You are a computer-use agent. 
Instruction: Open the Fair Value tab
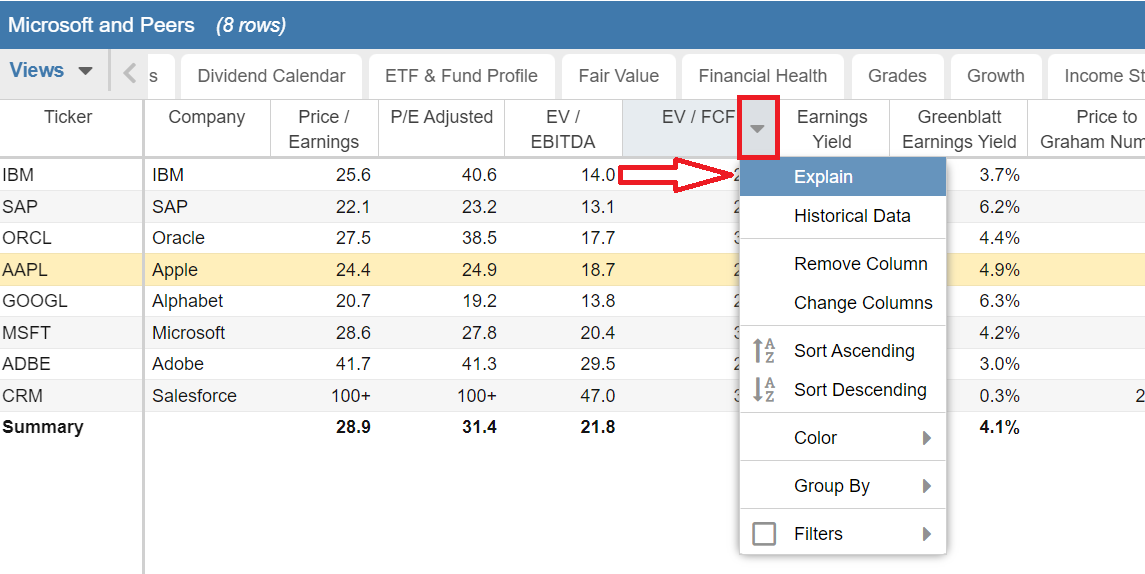[619, 76]
